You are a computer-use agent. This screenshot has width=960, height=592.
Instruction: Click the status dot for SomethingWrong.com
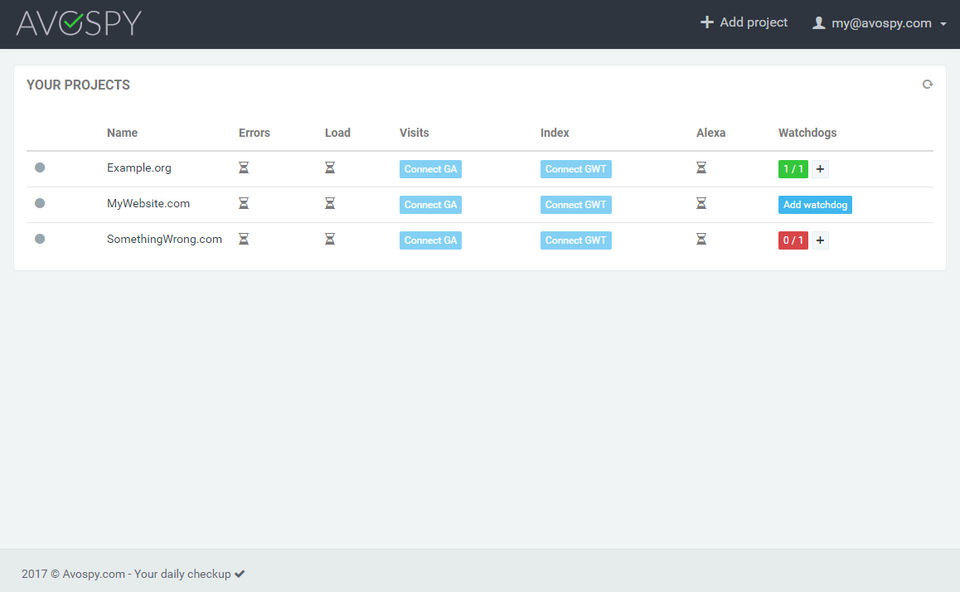[x=40, y=239]
